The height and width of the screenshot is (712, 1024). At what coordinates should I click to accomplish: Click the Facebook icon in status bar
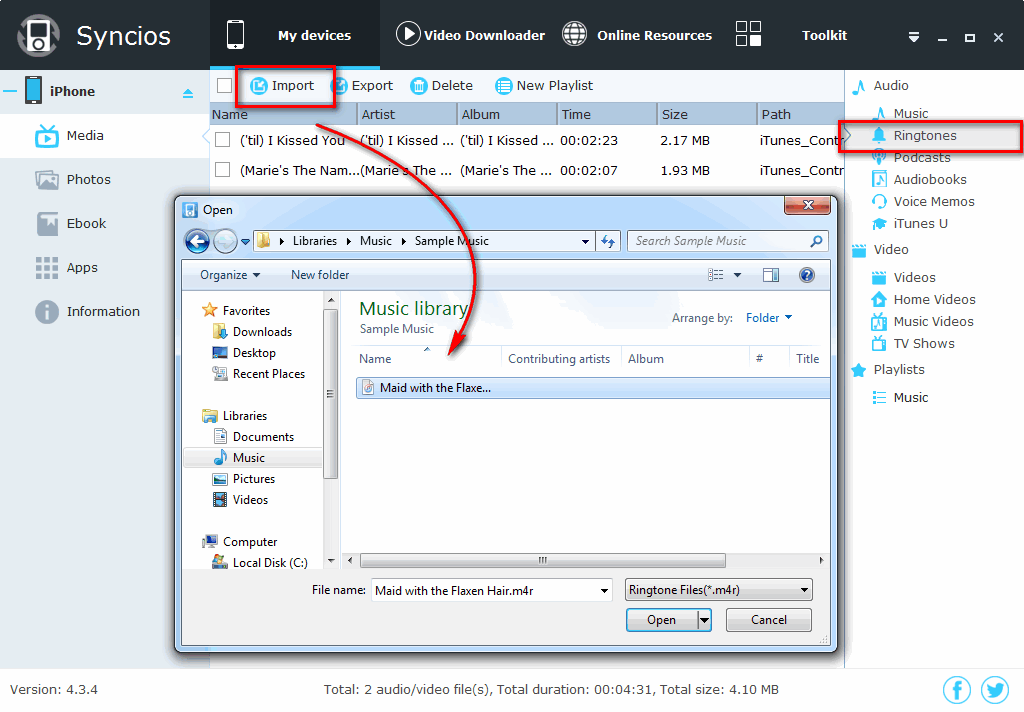(x=957, y=689)
